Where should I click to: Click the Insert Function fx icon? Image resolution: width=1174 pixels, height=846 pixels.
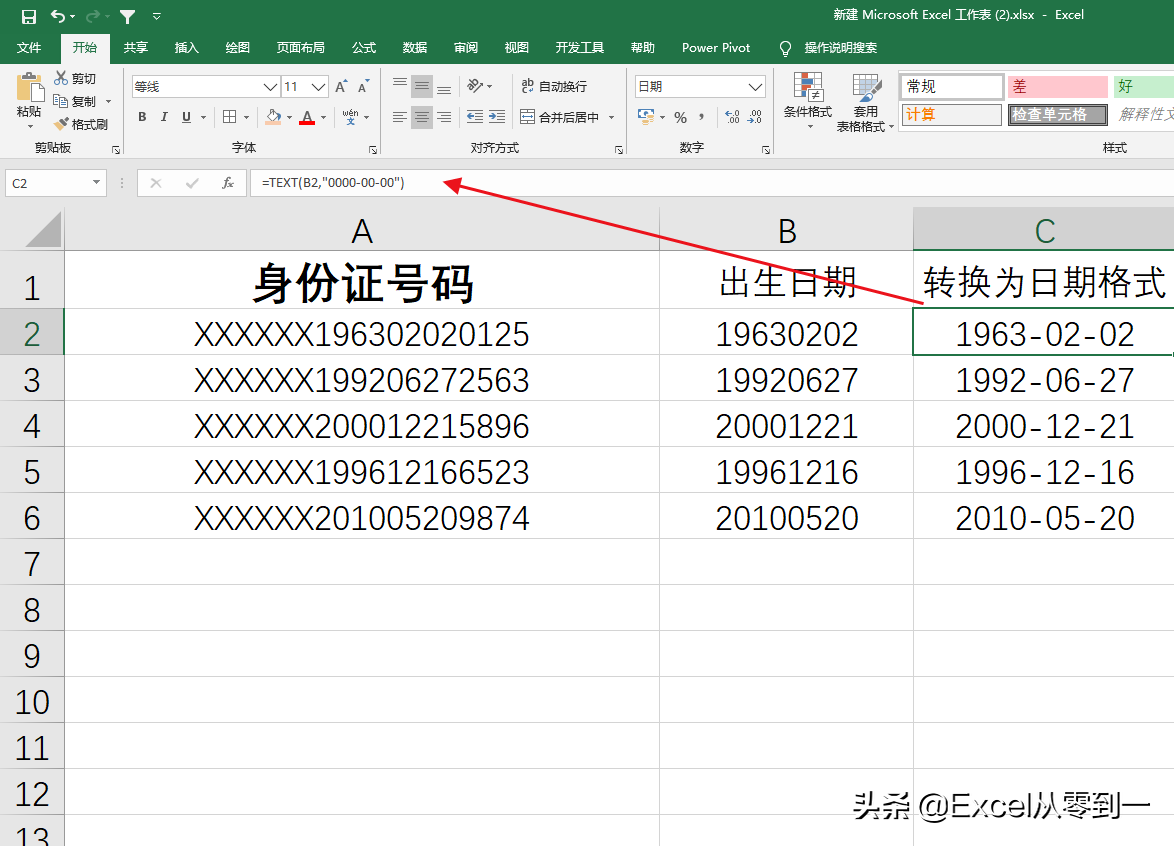point(228,184)
